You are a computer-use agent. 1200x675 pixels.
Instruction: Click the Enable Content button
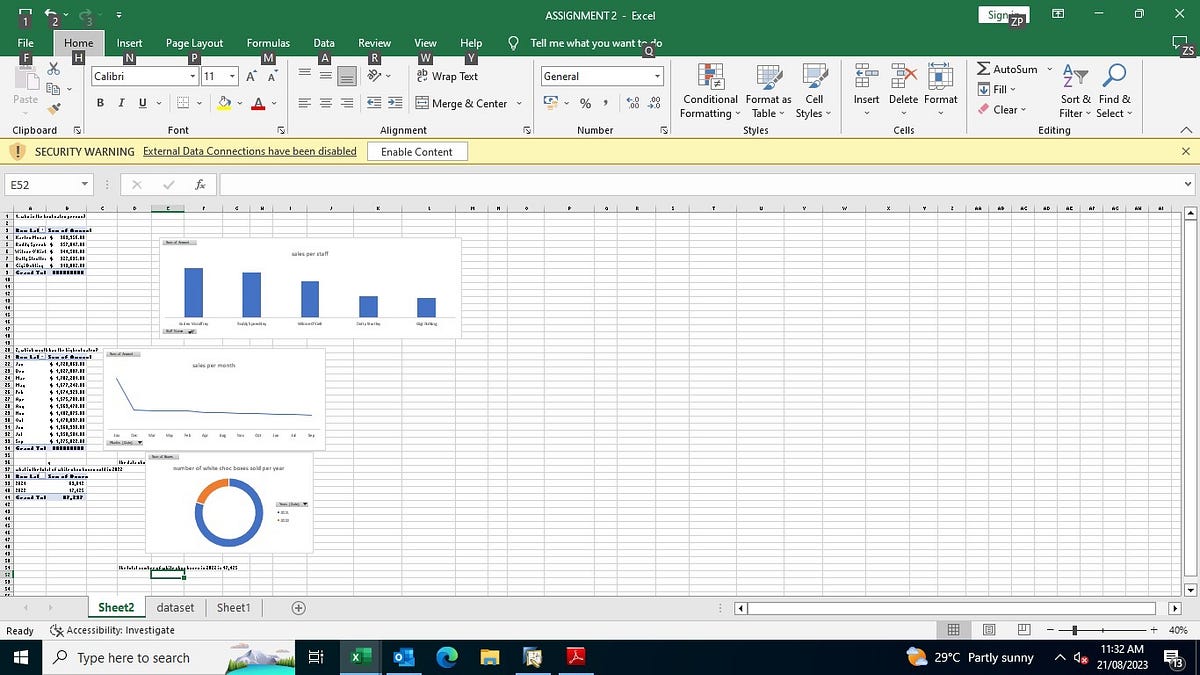[x=417, y=151]
